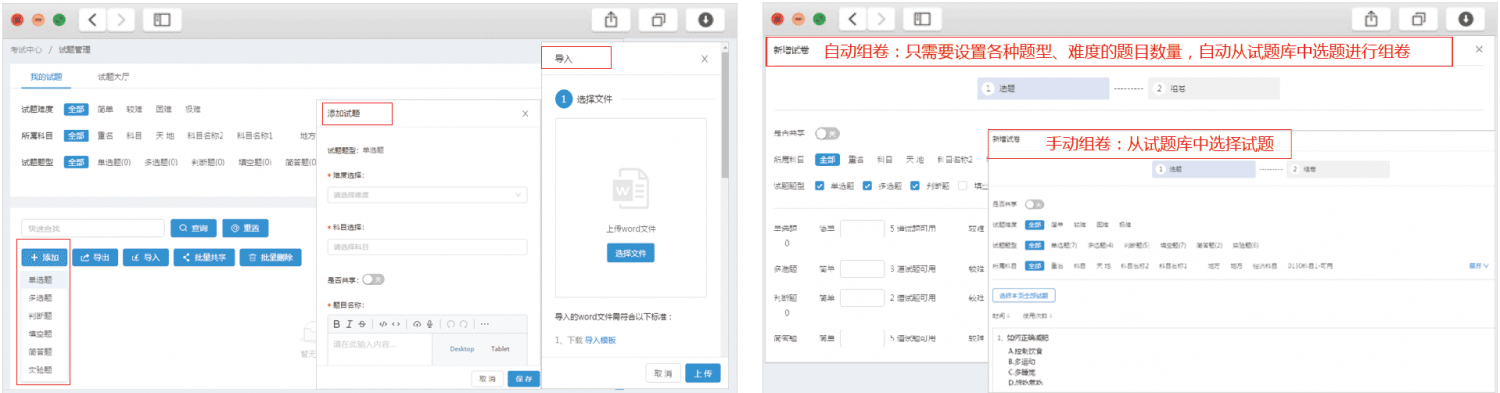This screenshot has width=1500, height=393.
Task: Open downloads in the right browser window
Action: (x=1466, y=19)
